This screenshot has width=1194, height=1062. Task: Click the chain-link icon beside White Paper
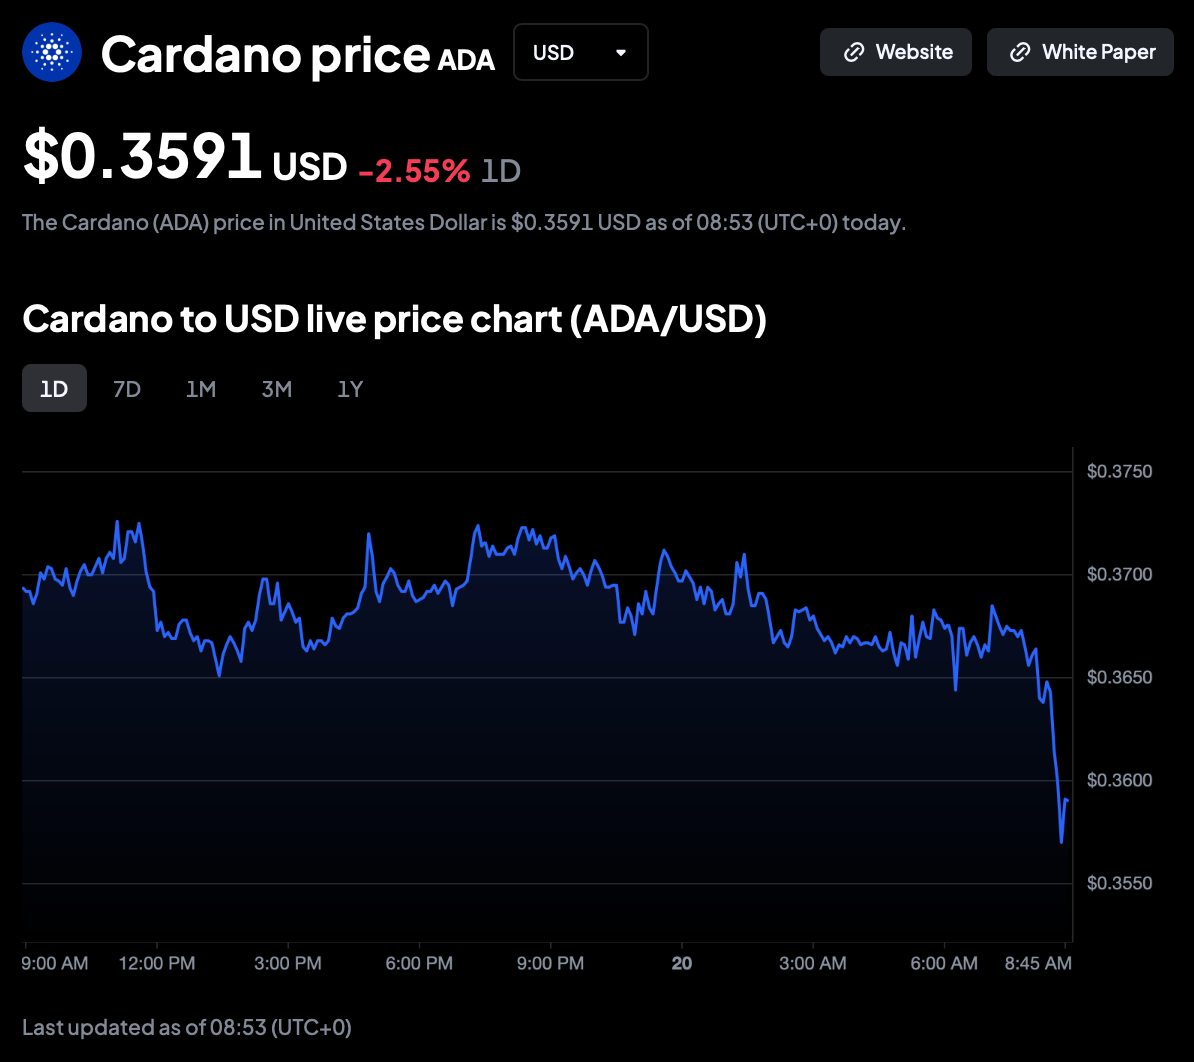(1020, 52)
